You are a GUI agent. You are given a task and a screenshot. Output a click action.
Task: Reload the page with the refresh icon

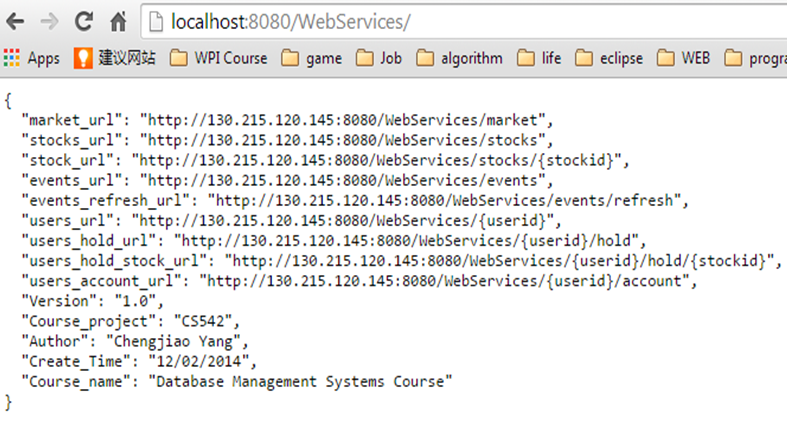84,22
